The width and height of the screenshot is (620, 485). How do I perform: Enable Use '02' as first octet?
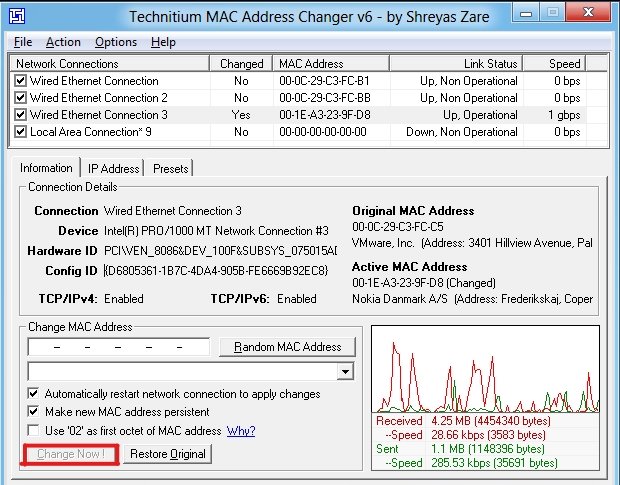[34, 430]
